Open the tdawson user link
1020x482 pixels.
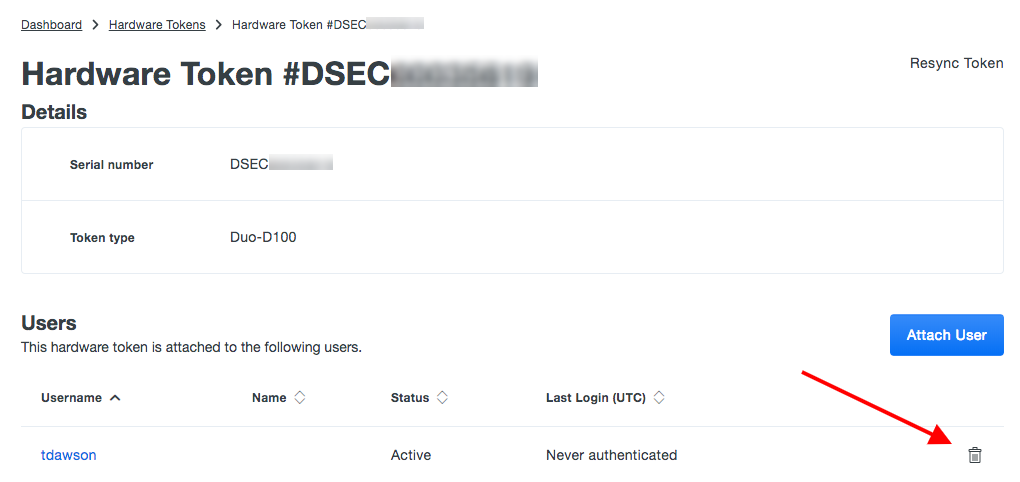coord(68,455)
